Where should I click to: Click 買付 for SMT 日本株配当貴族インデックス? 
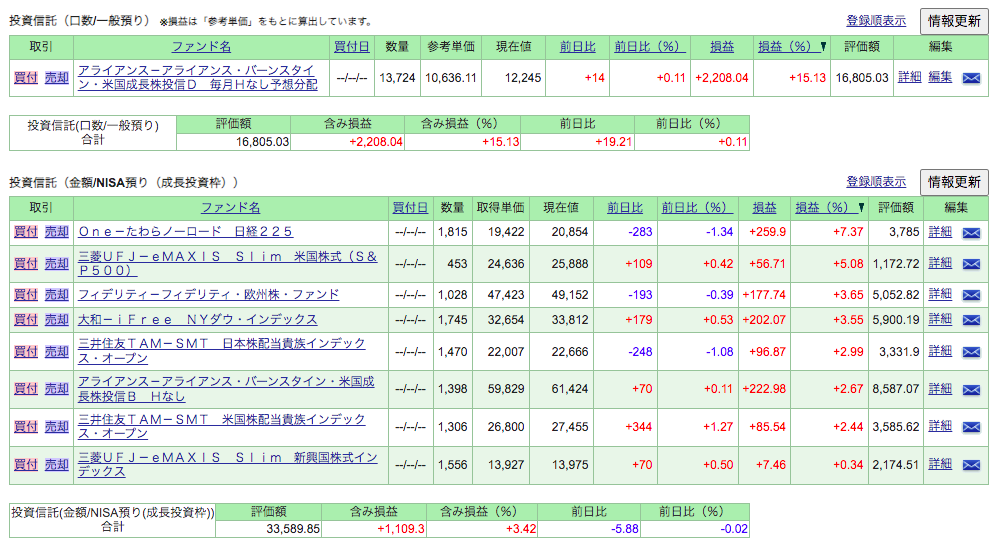point(26,351)
